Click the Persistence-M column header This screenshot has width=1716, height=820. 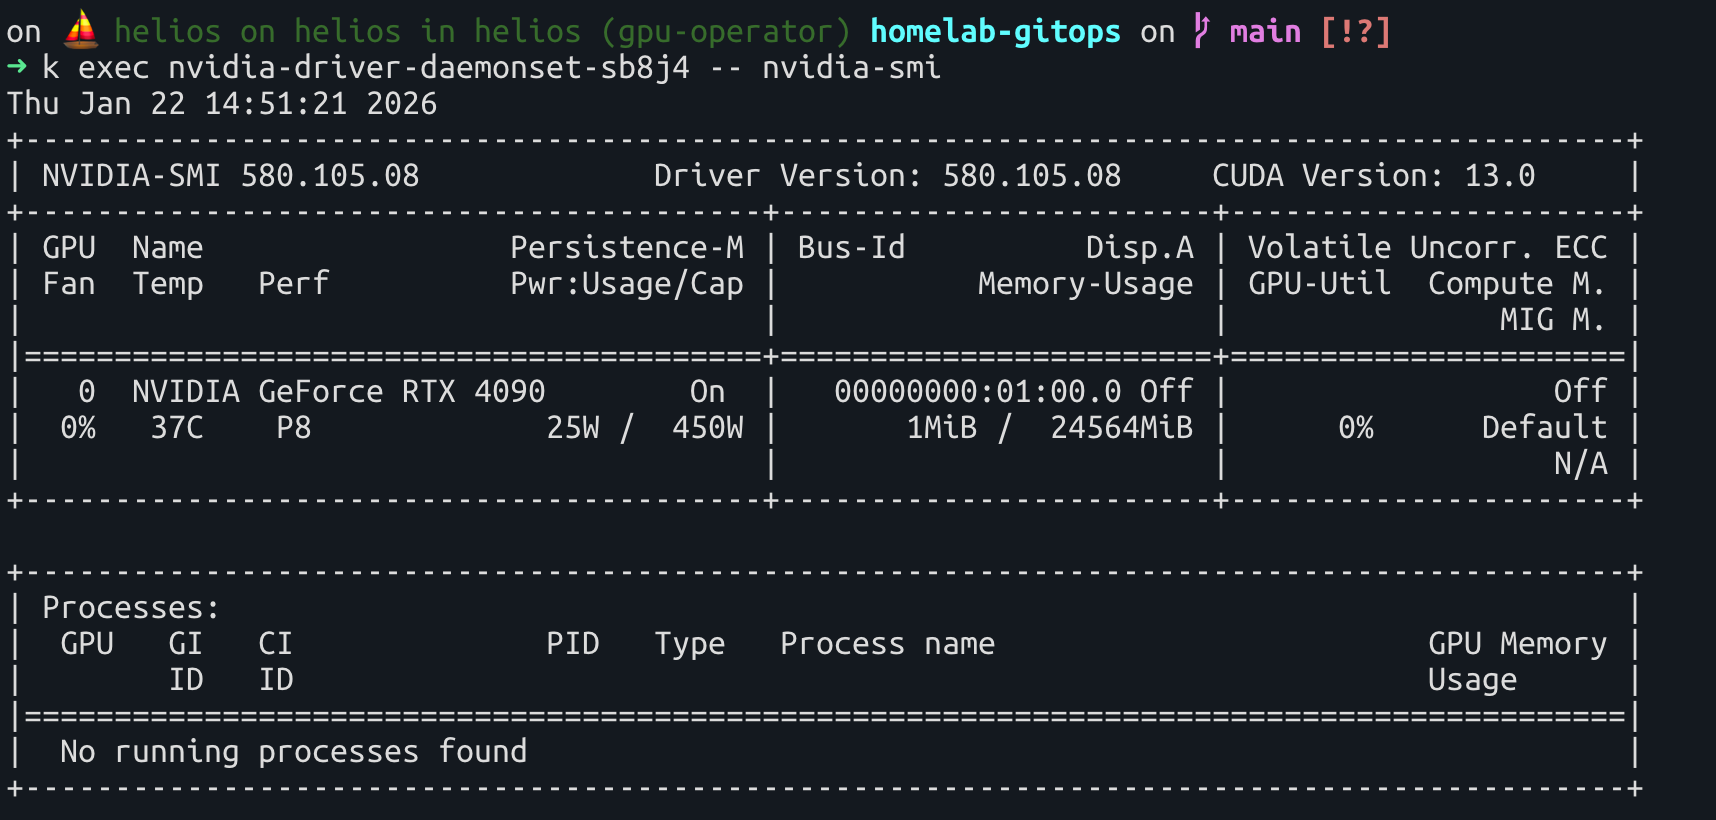pyautogui.click(x=627, y=247)
